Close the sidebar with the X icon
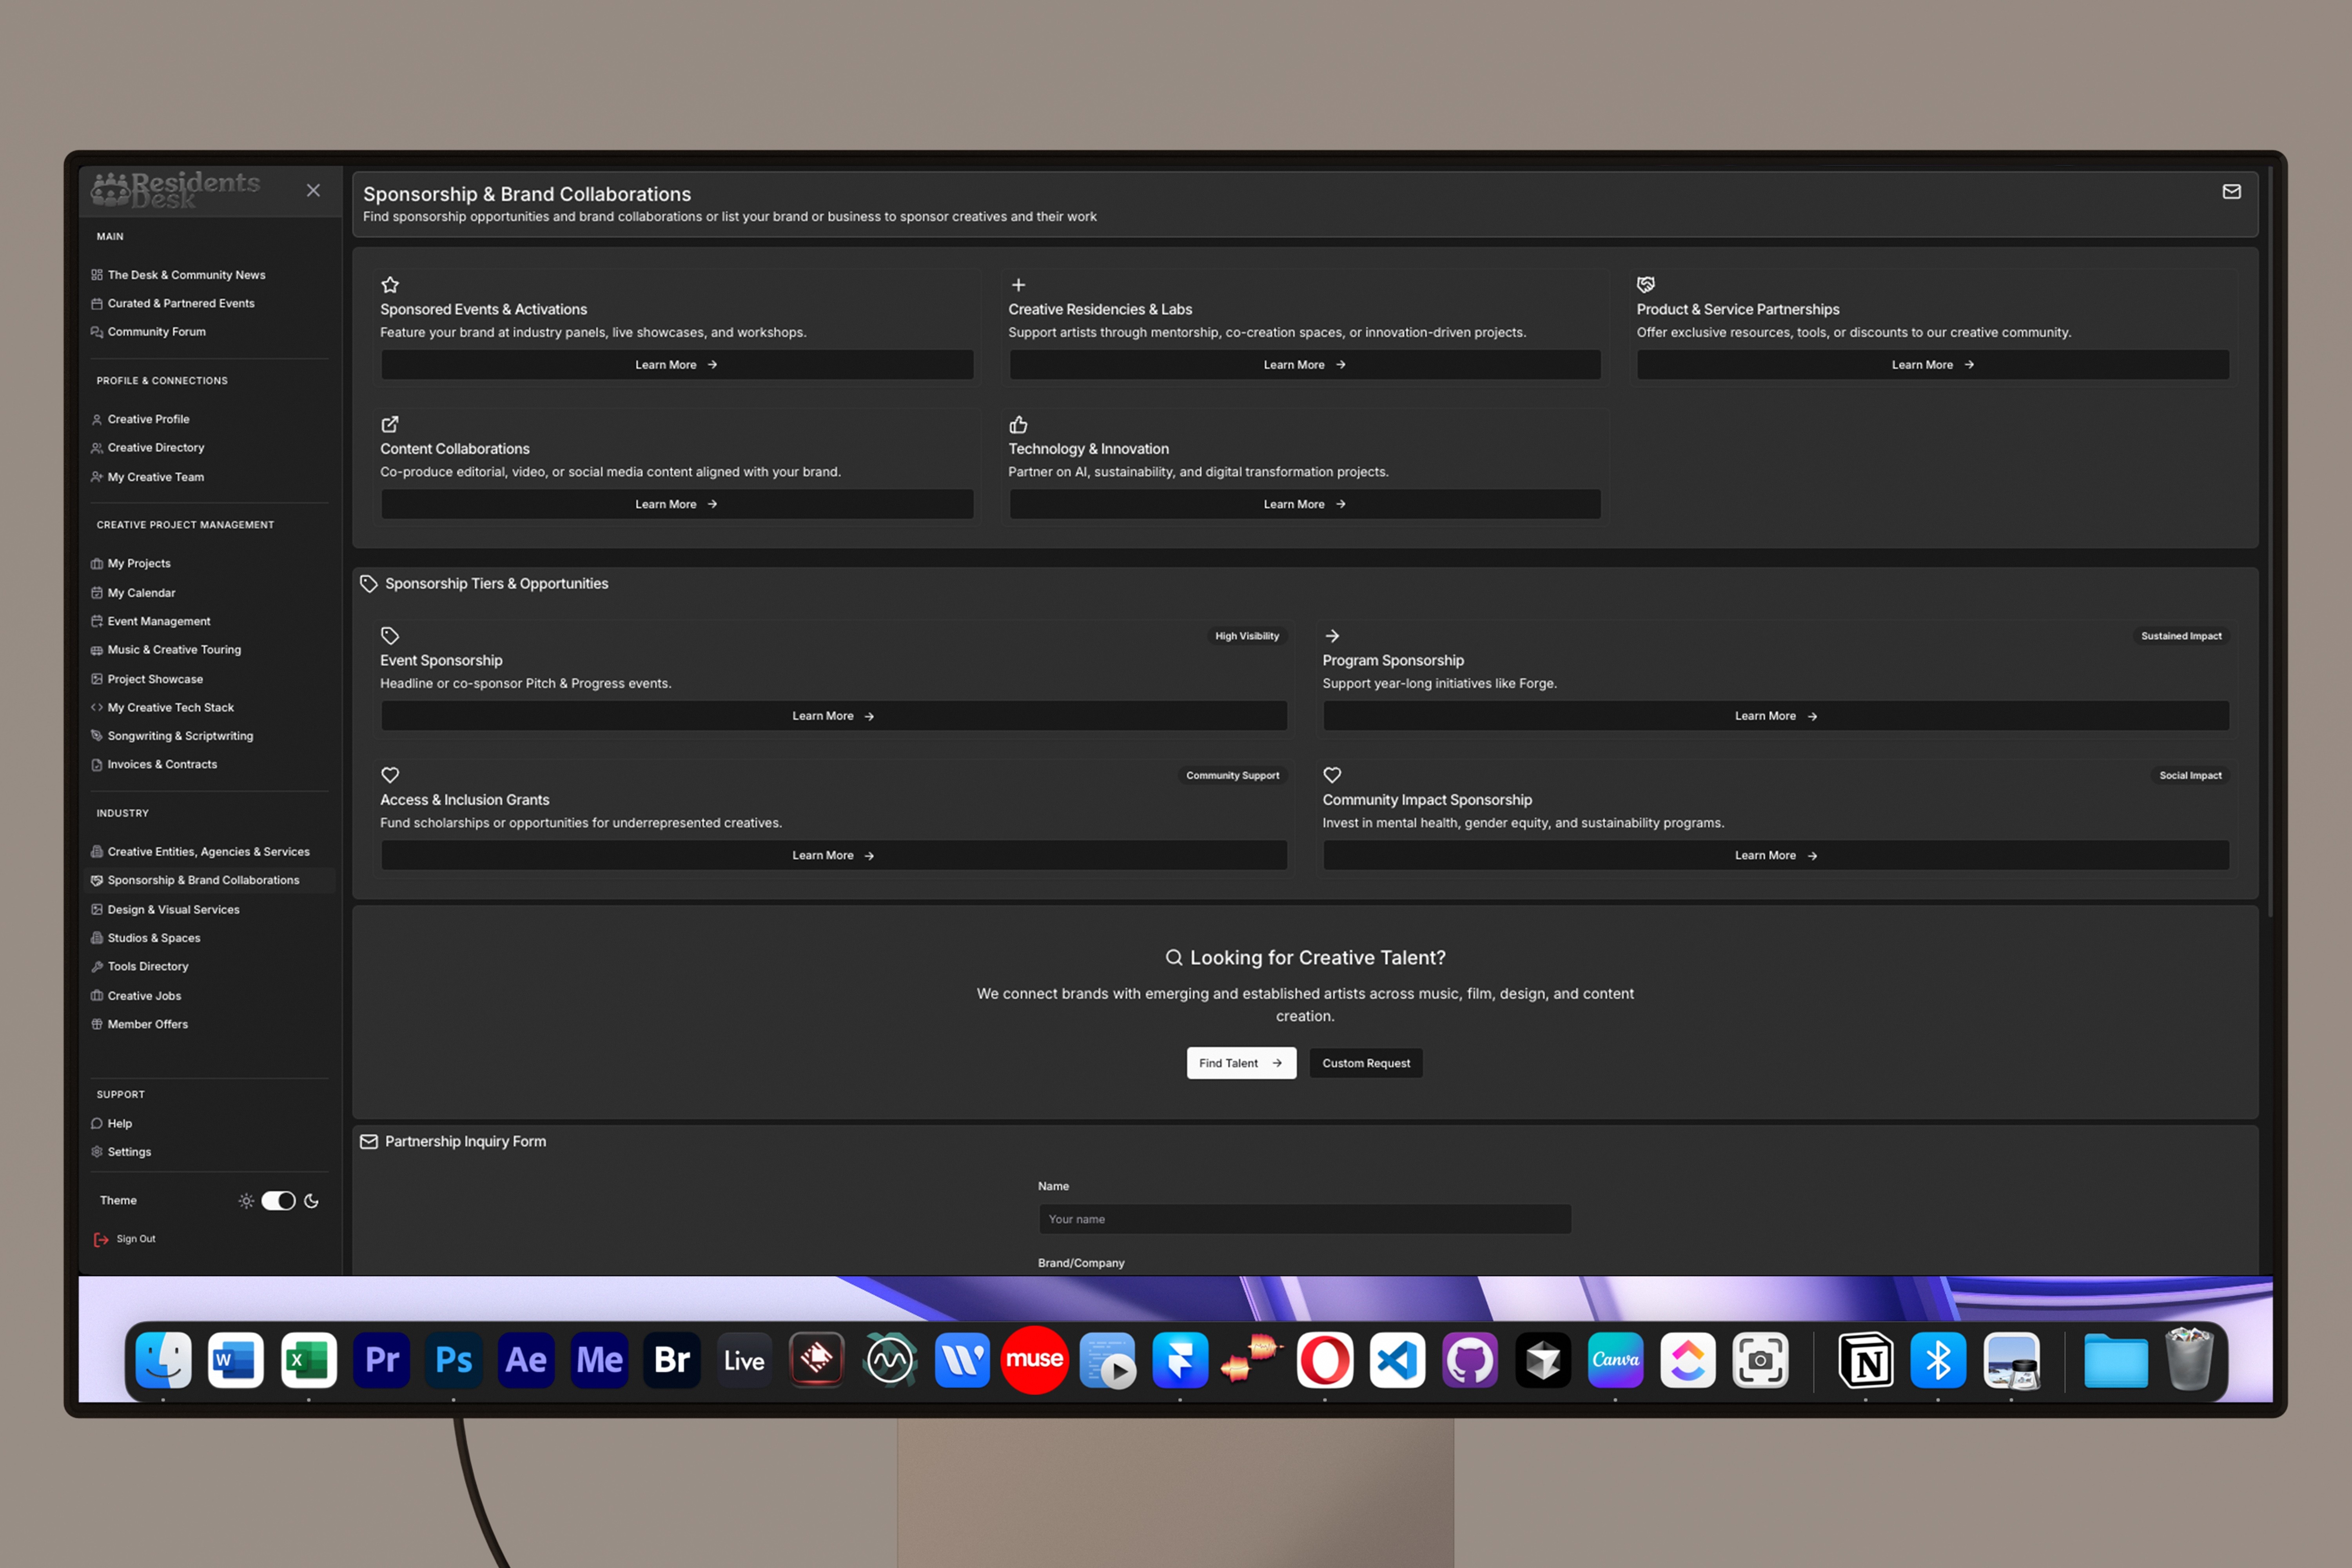2352x1568 pixels. pyautogui.click(x=313, y=190)
